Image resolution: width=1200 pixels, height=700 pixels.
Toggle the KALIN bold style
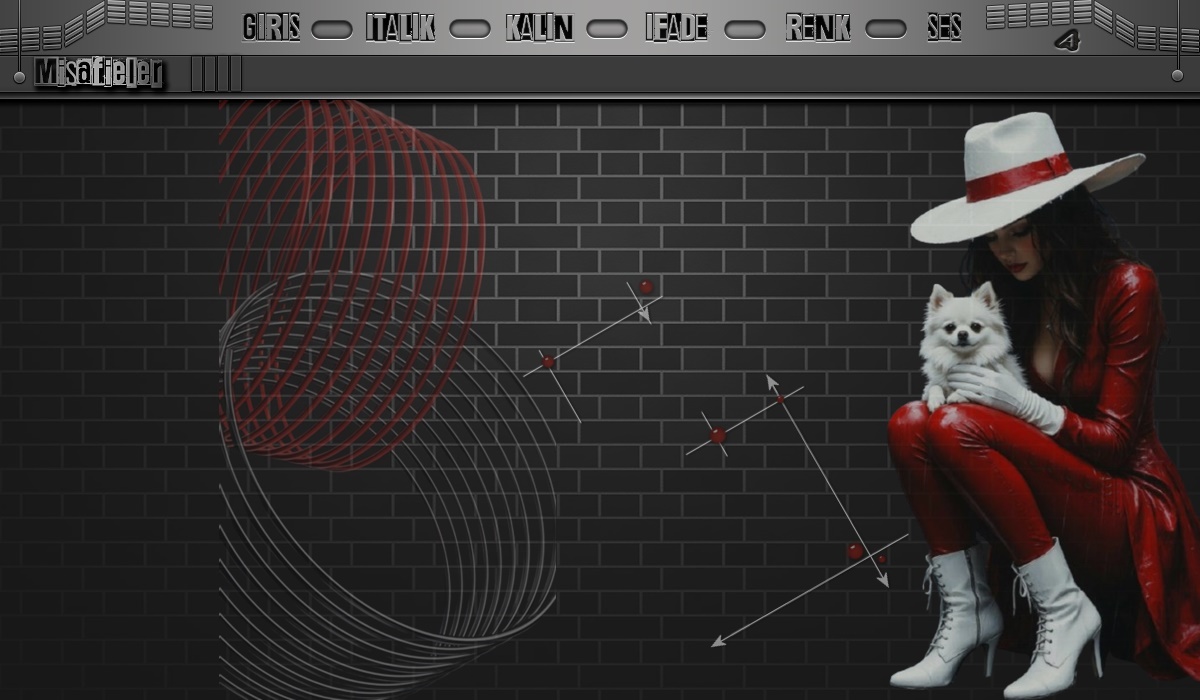click(x=540, y=28)
